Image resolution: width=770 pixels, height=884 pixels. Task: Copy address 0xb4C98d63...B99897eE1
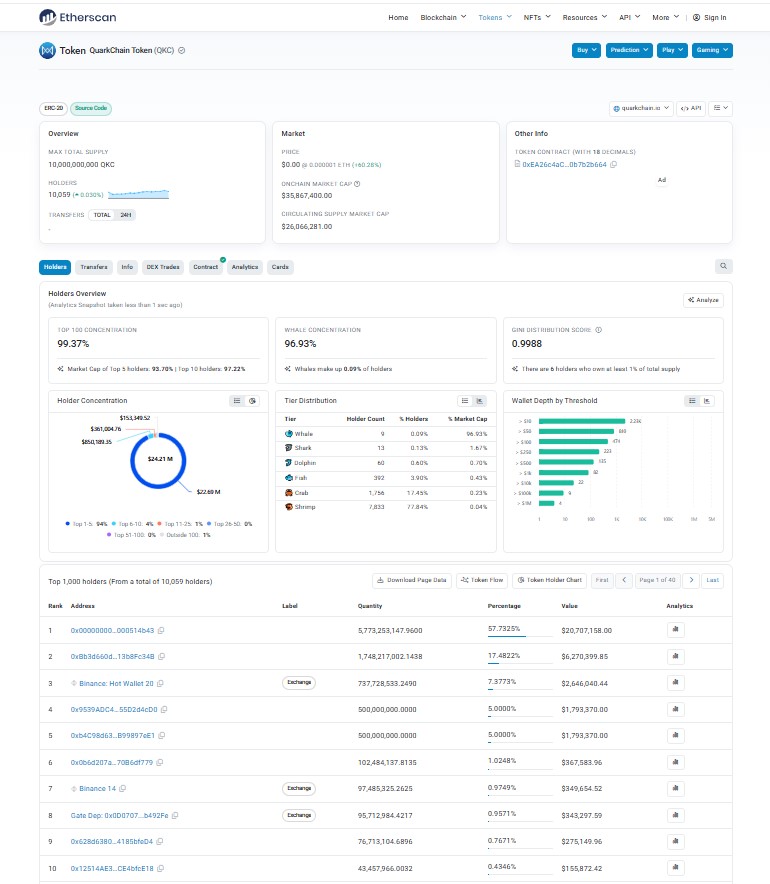coord(162,735)
